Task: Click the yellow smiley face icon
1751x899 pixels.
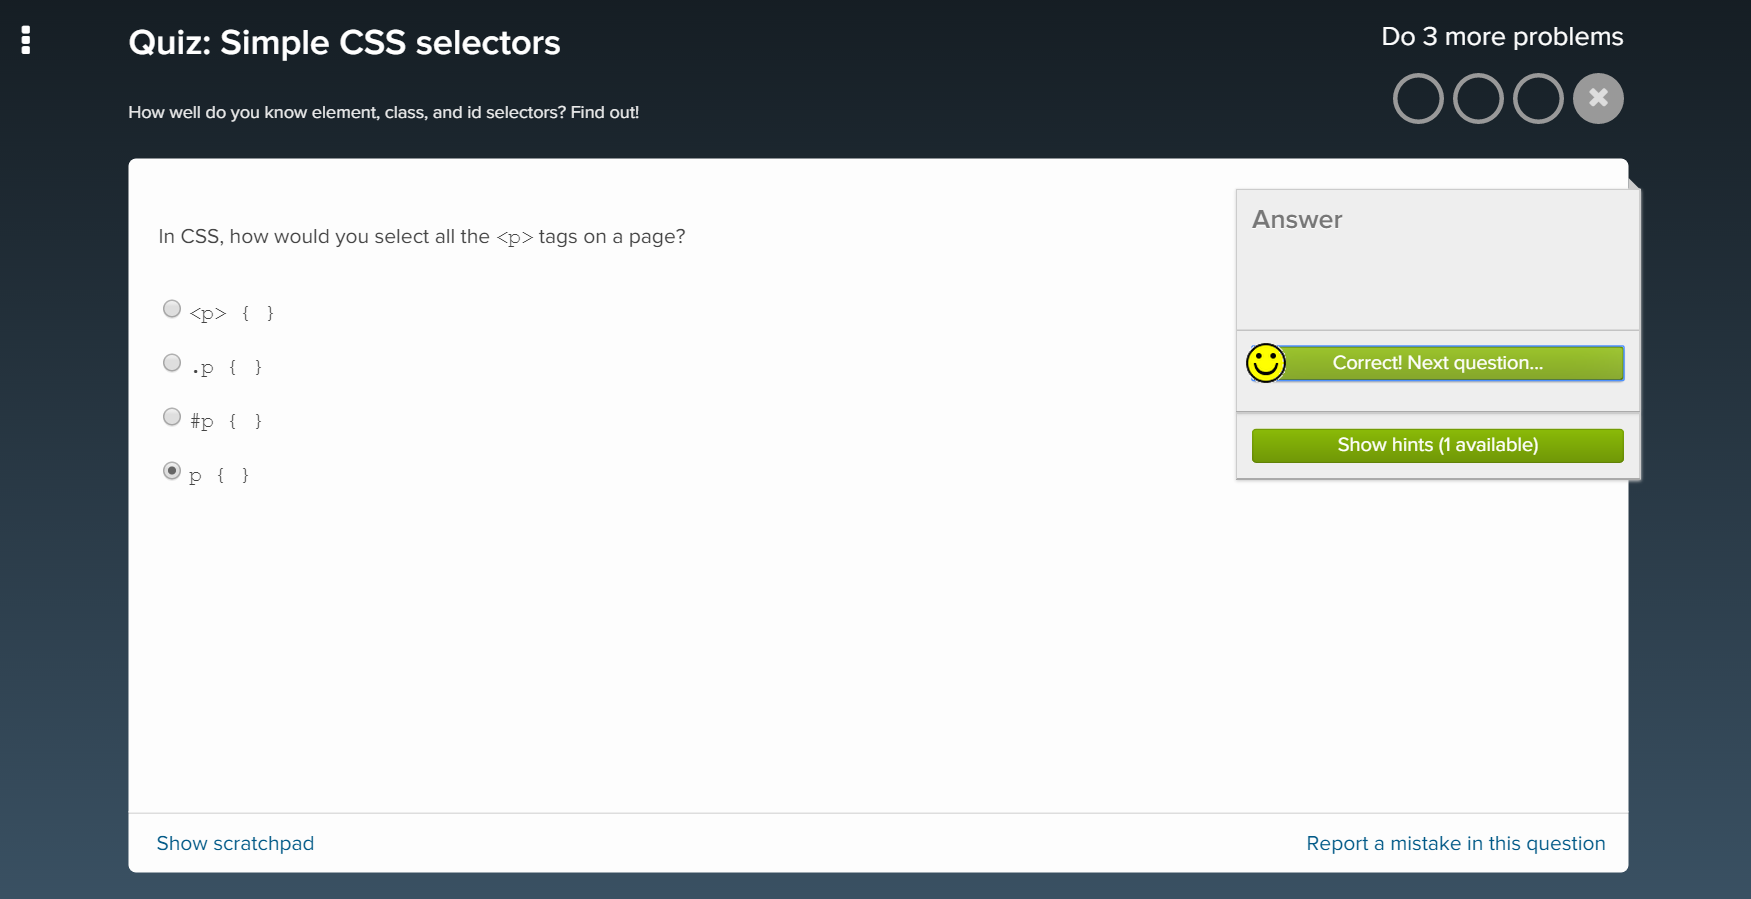Action: tap(1266, 363)
